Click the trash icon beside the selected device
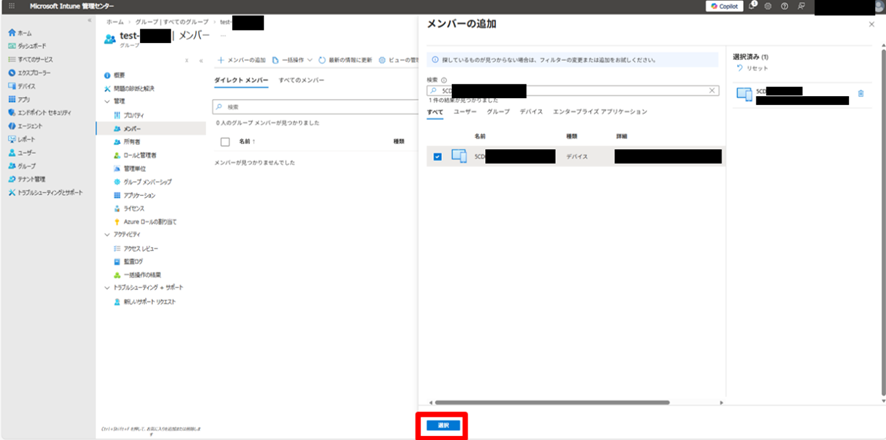 [x=861, y=94]
